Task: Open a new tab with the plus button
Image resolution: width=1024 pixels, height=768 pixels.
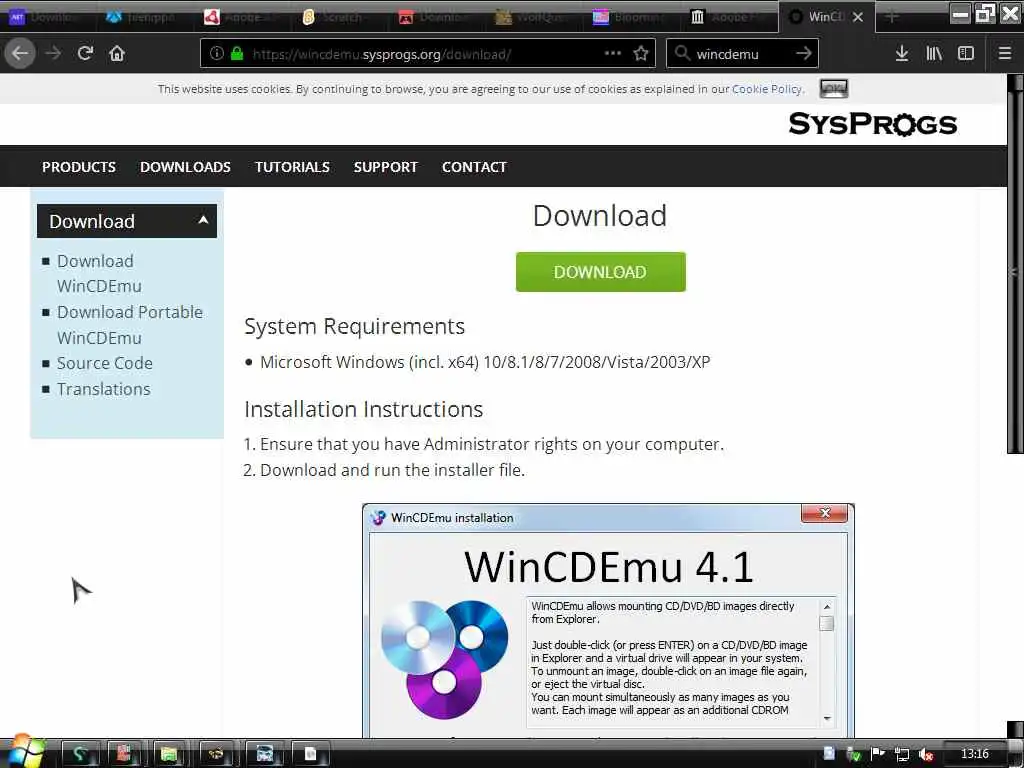Action: pyautogui.click(x=891, y=17)
